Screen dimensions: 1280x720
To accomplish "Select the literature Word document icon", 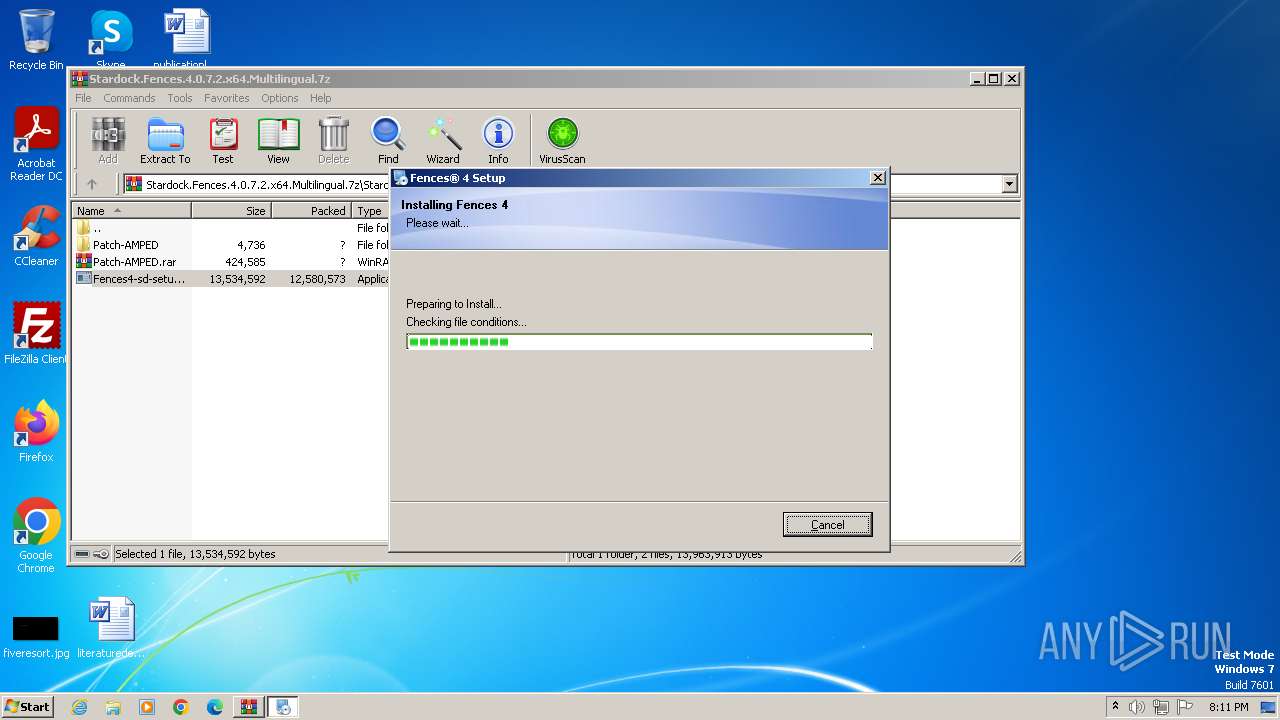I will click(111, 628).
